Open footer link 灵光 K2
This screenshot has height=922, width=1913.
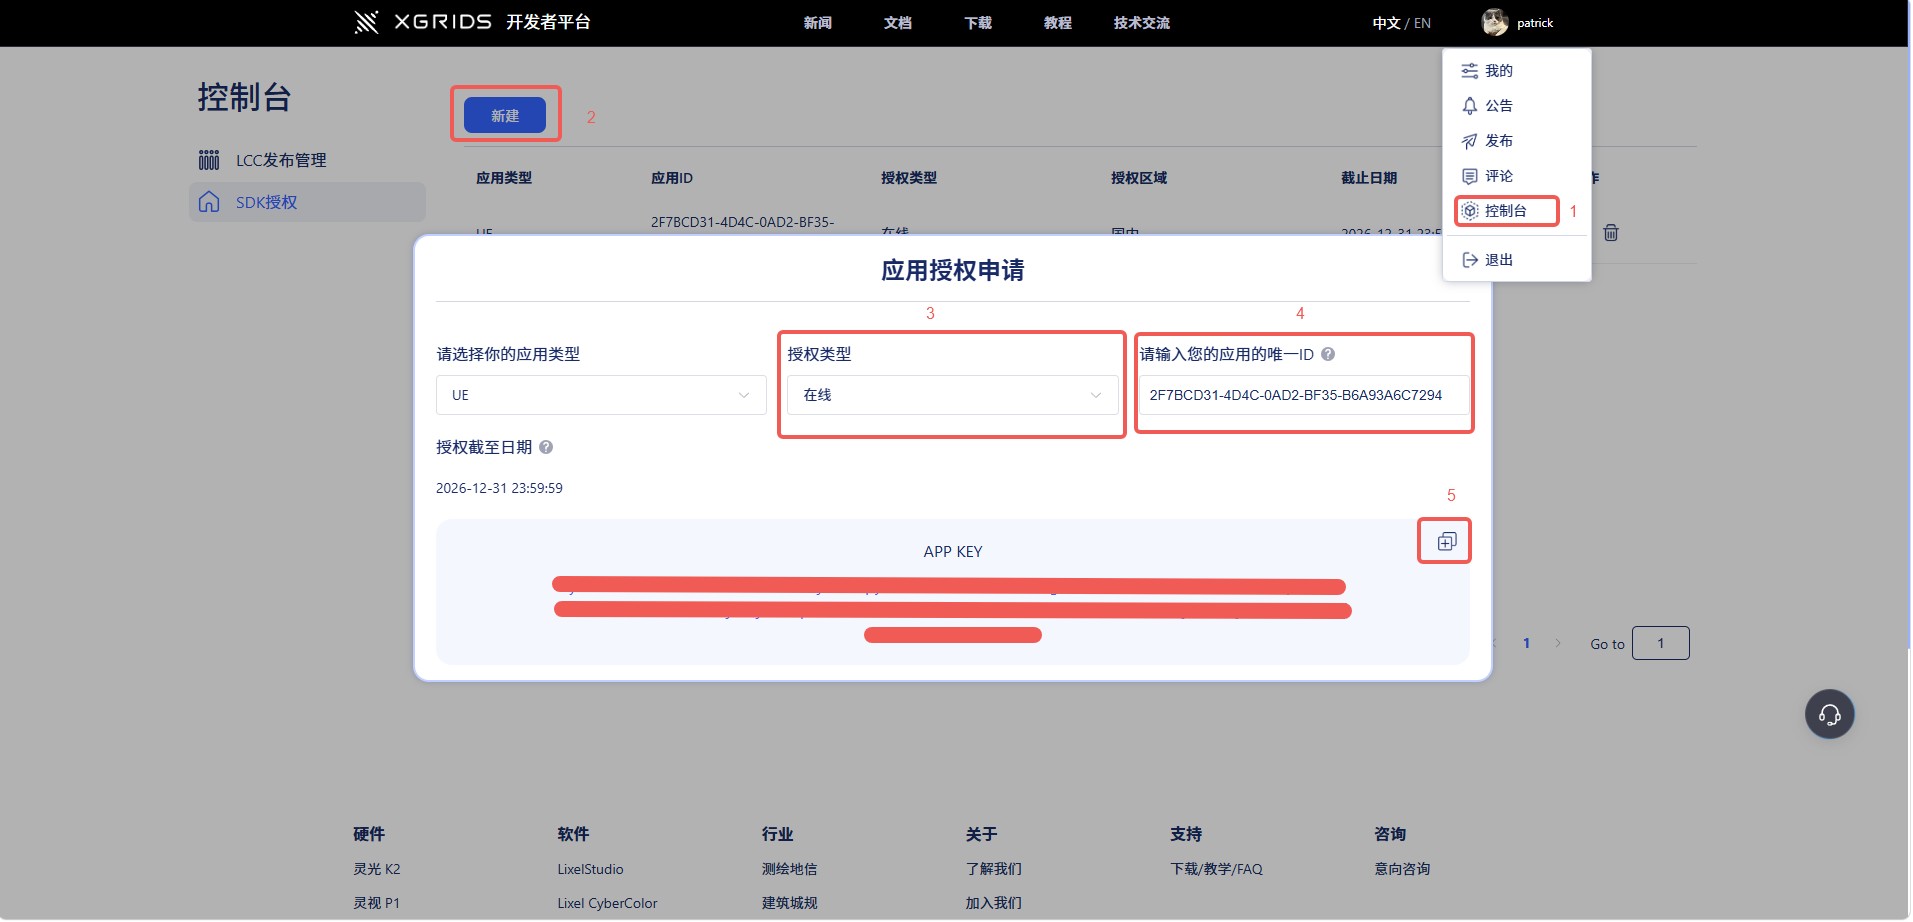[377, 869]
